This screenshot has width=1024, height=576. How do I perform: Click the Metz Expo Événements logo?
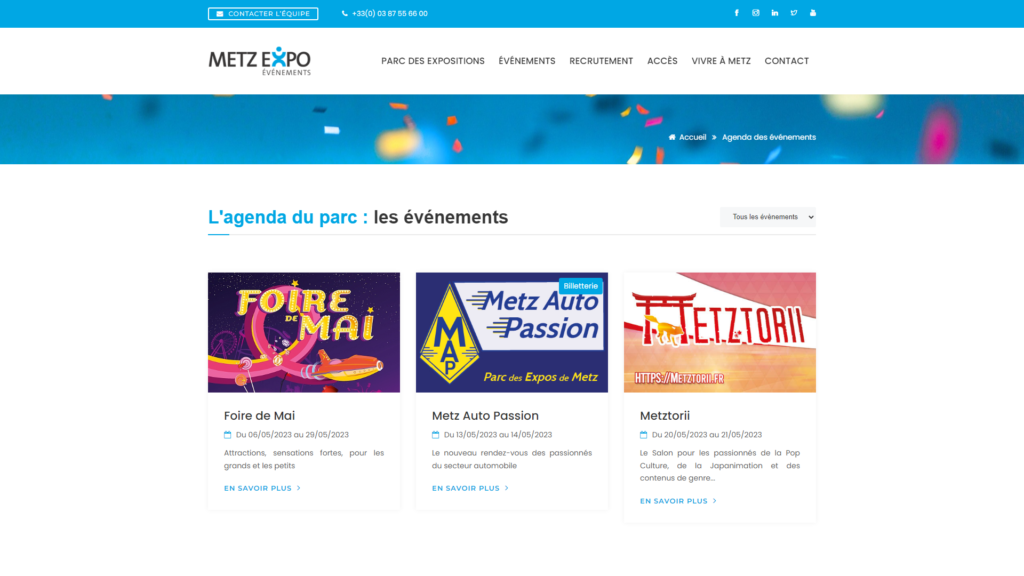pos(260,61)
